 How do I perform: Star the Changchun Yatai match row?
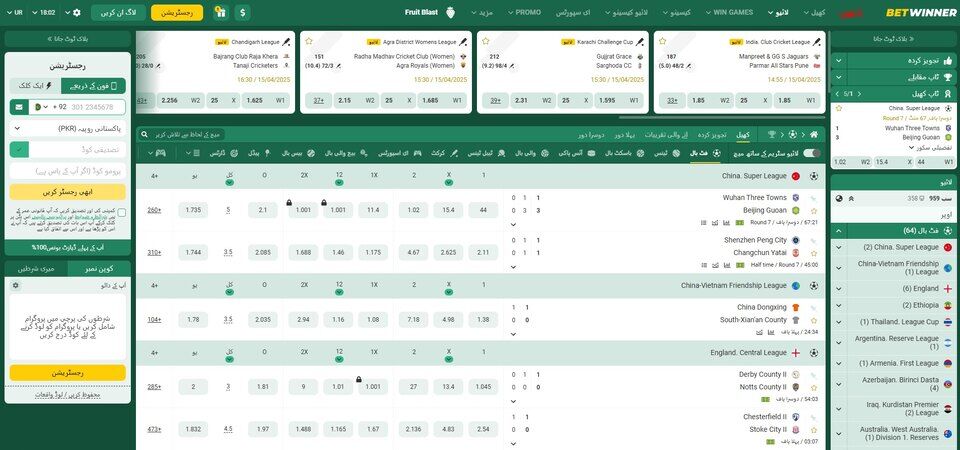point(814,253)
